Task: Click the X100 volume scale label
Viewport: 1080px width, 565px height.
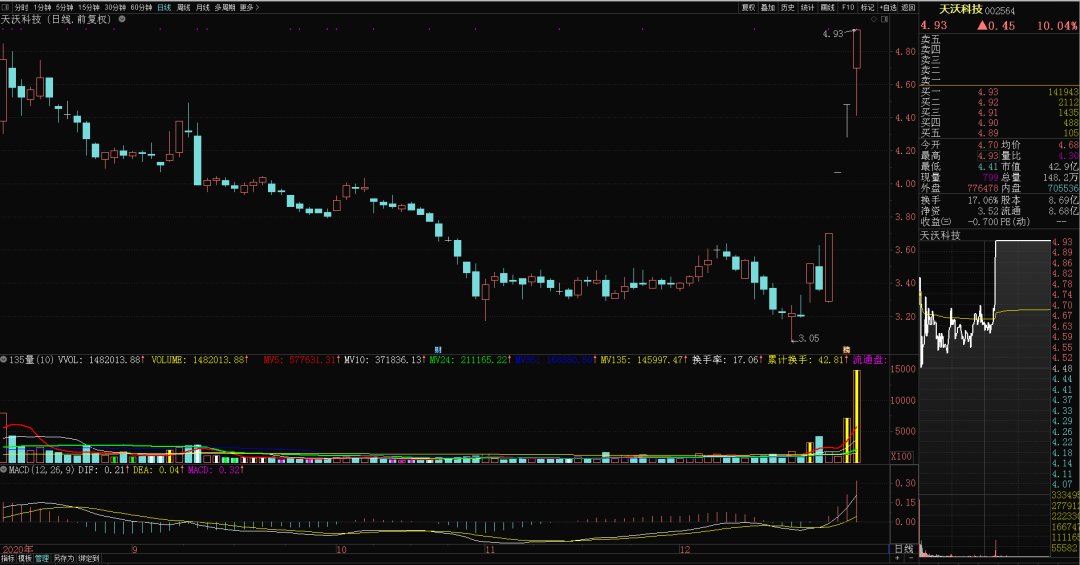Action: (x=902, y=456)
